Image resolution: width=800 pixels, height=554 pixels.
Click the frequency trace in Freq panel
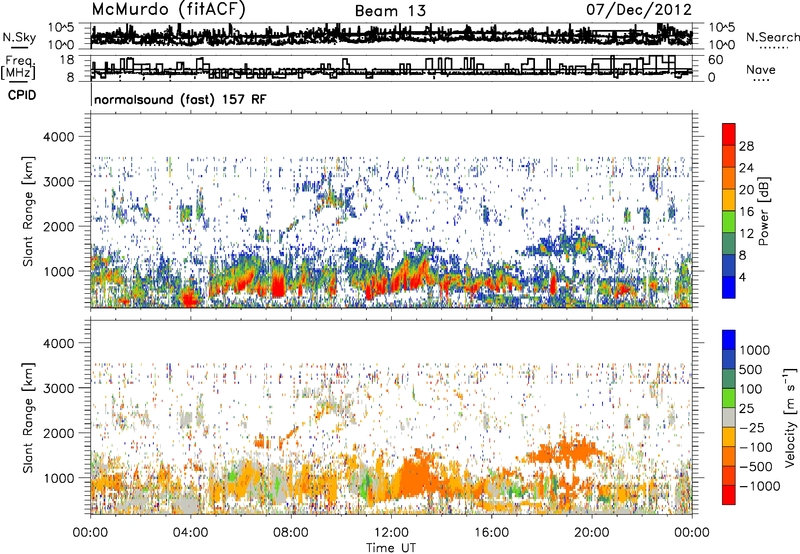tap(391, 68)
